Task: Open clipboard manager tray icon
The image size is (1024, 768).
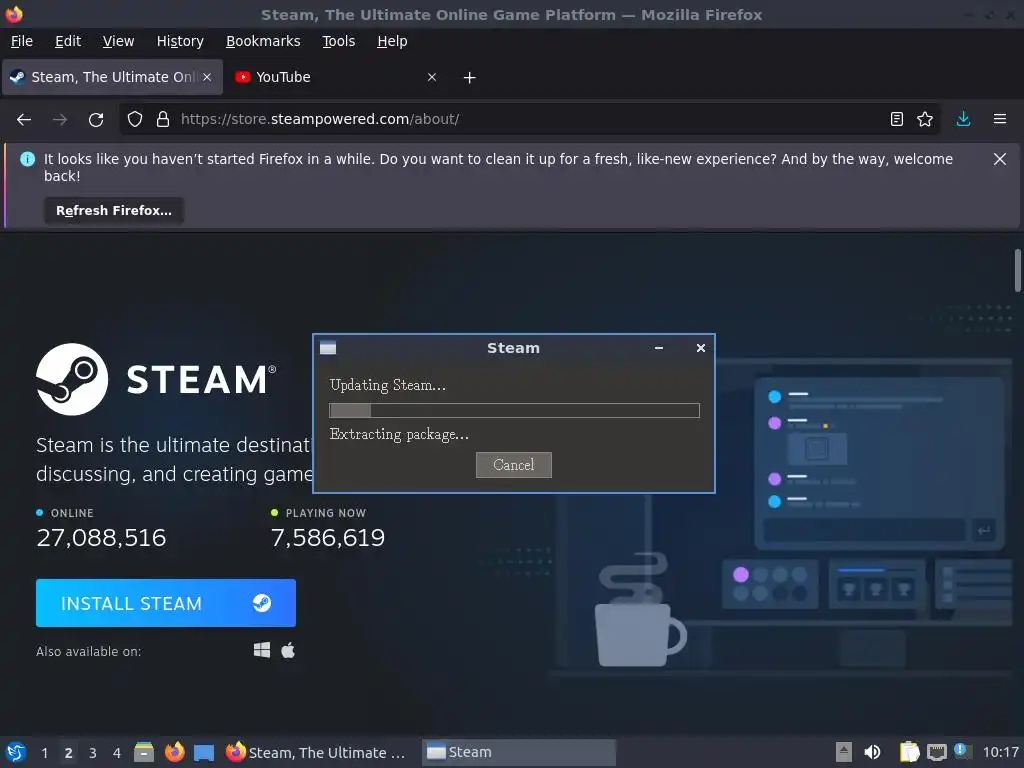Action: pos(909,752)
